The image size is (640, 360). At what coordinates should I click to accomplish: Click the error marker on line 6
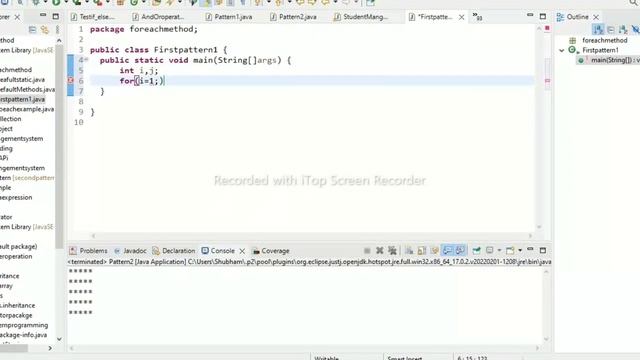click(70, 80)
